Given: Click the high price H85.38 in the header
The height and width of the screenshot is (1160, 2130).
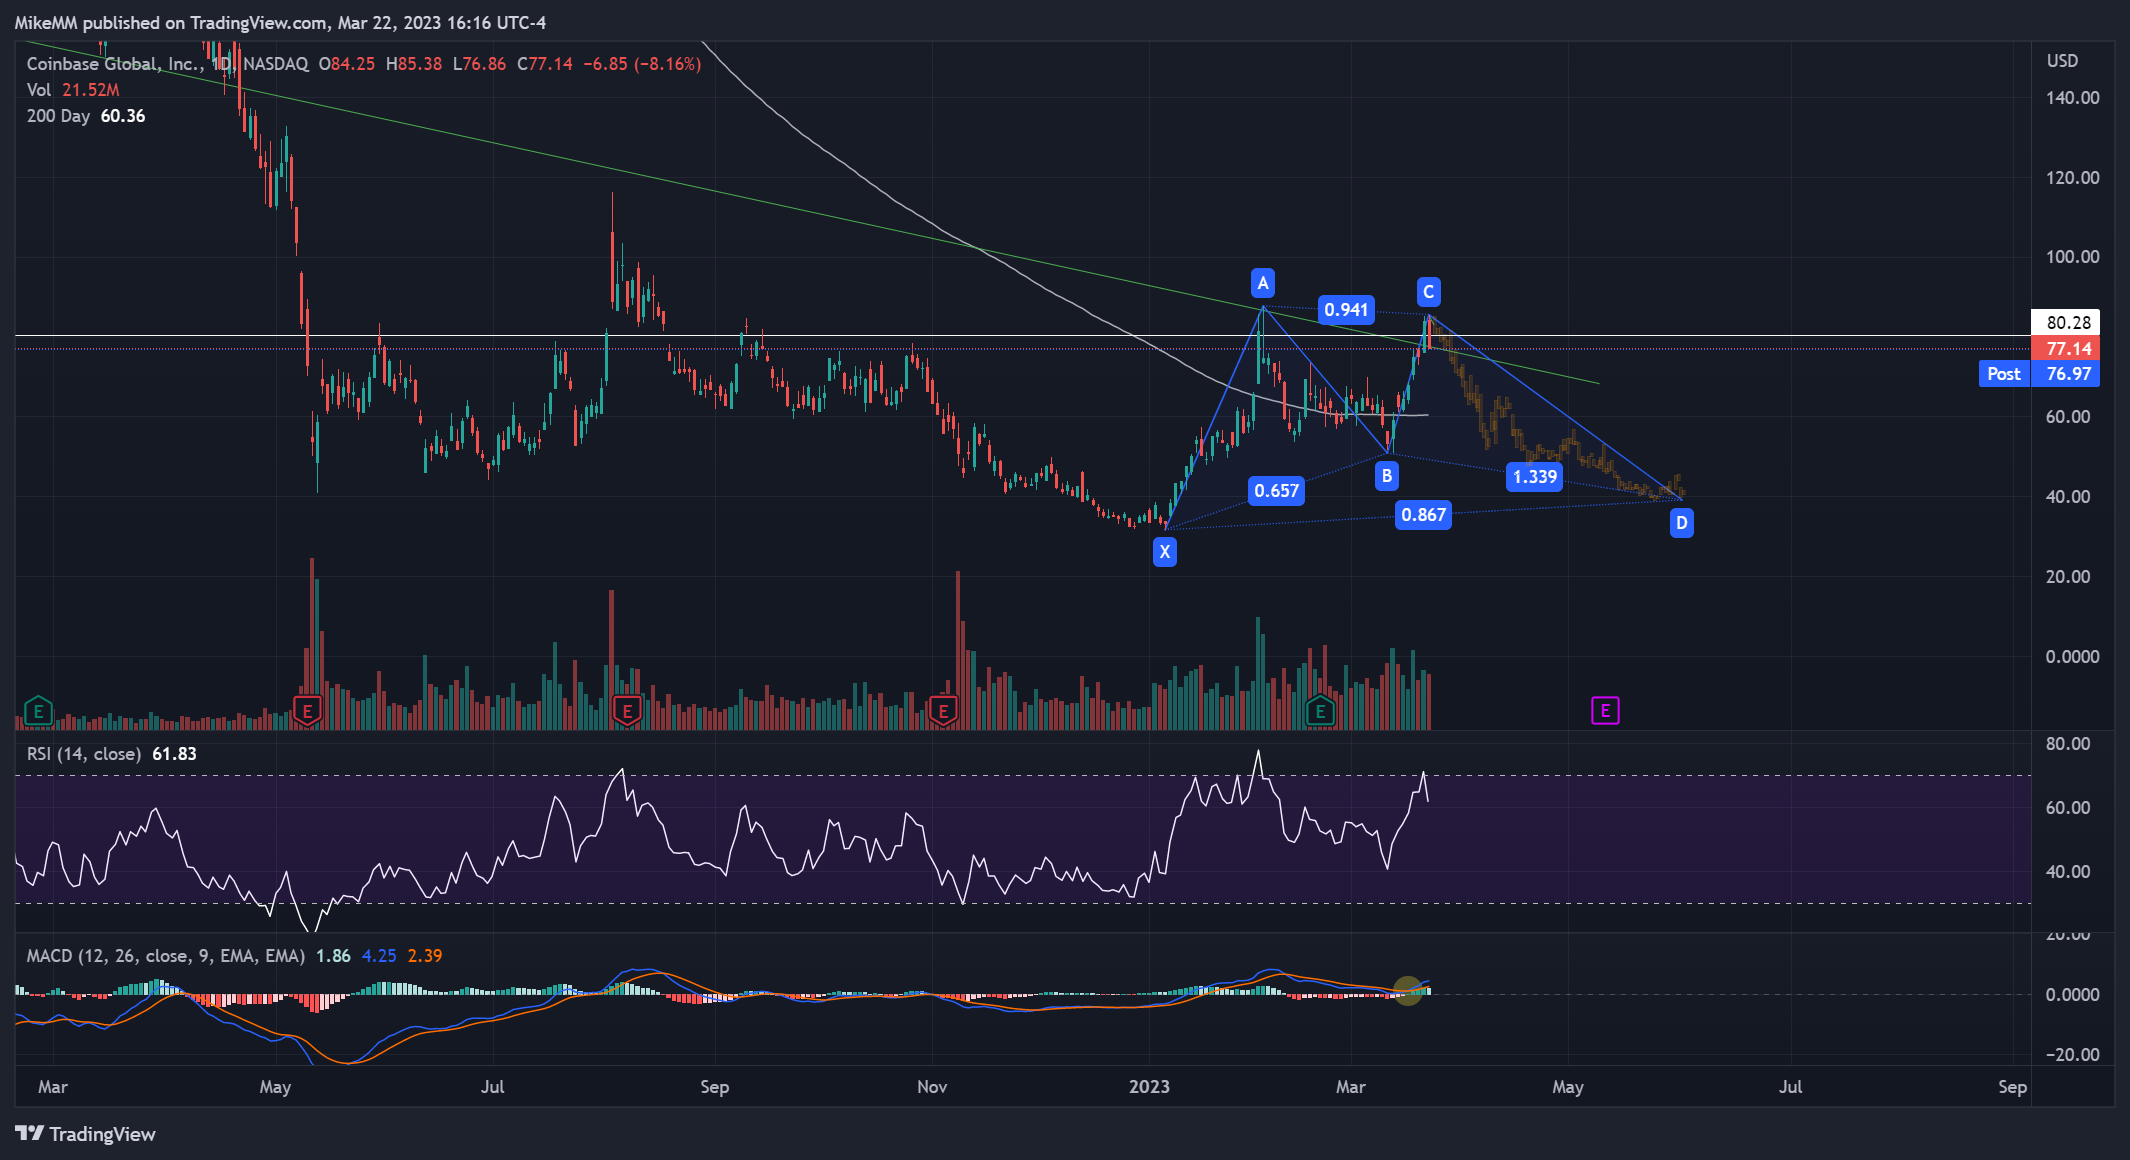Looking at the screenshot, I should tap(414, 64).
